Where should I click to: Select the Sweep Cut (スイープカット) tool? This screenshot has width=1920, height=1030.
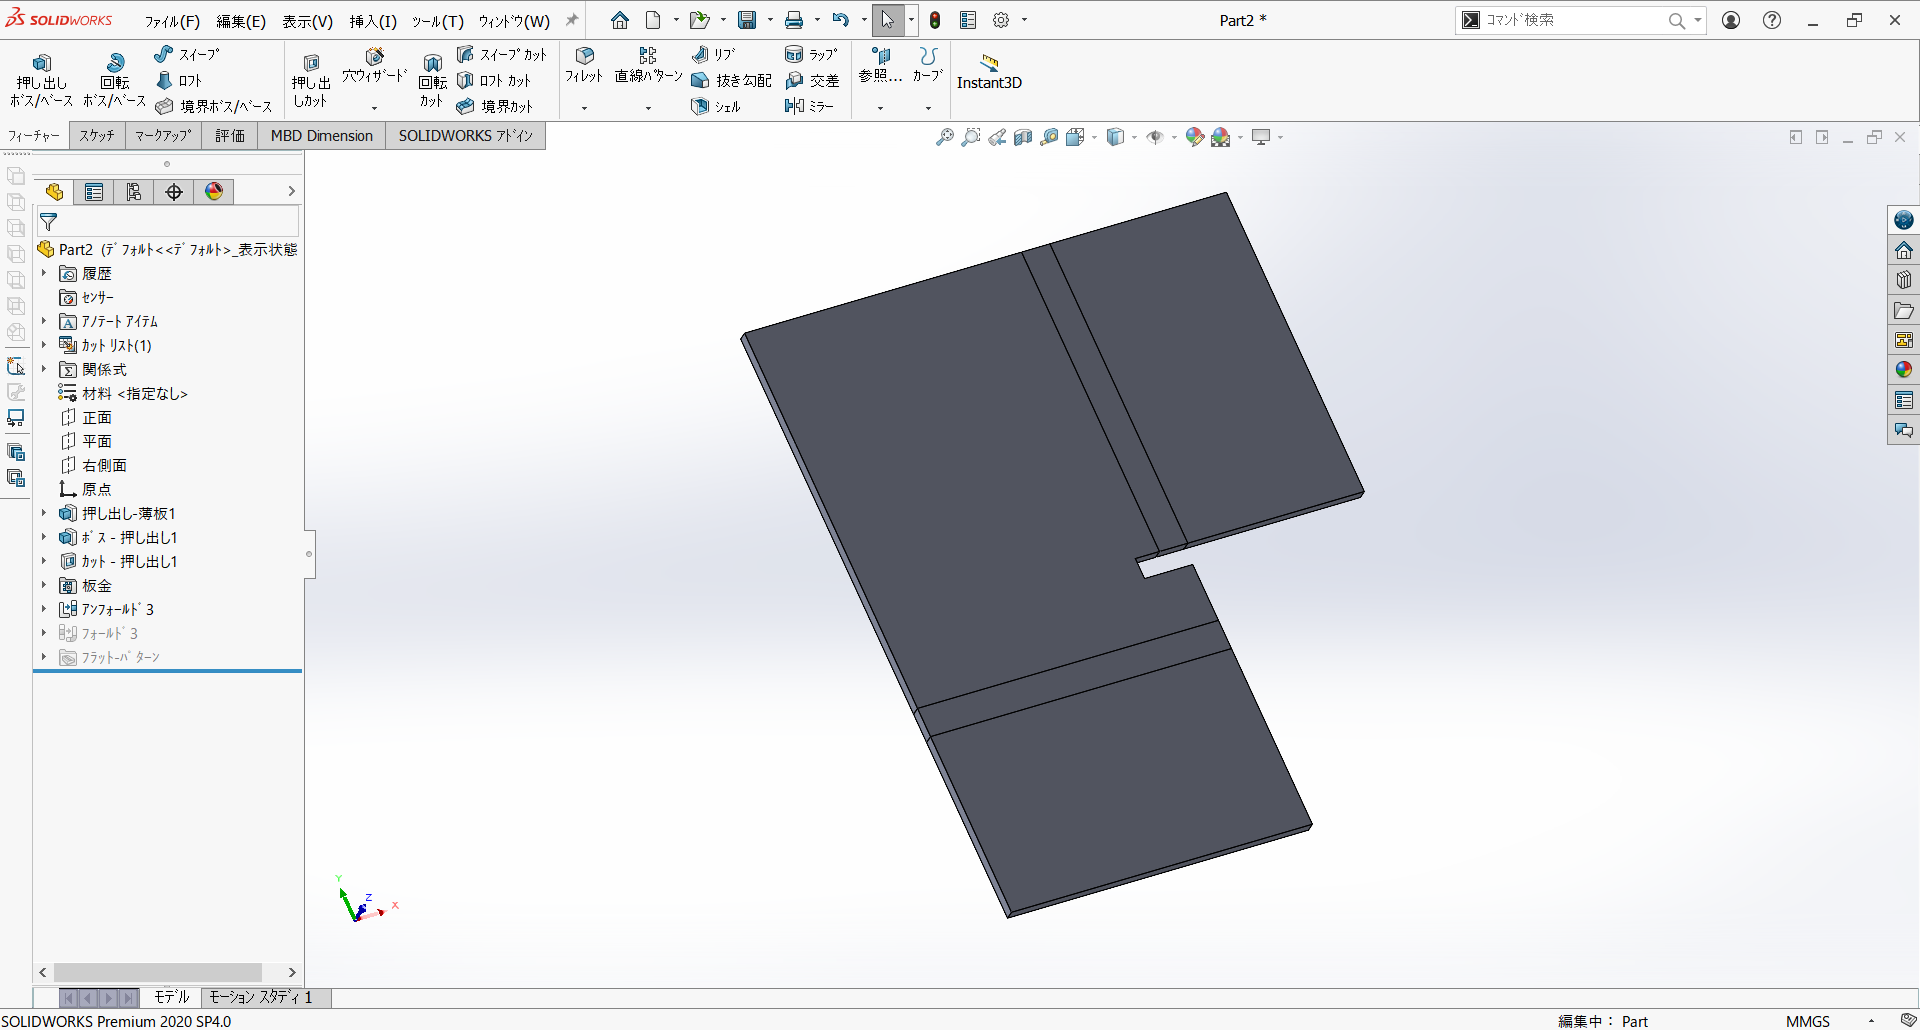[502, 54]
